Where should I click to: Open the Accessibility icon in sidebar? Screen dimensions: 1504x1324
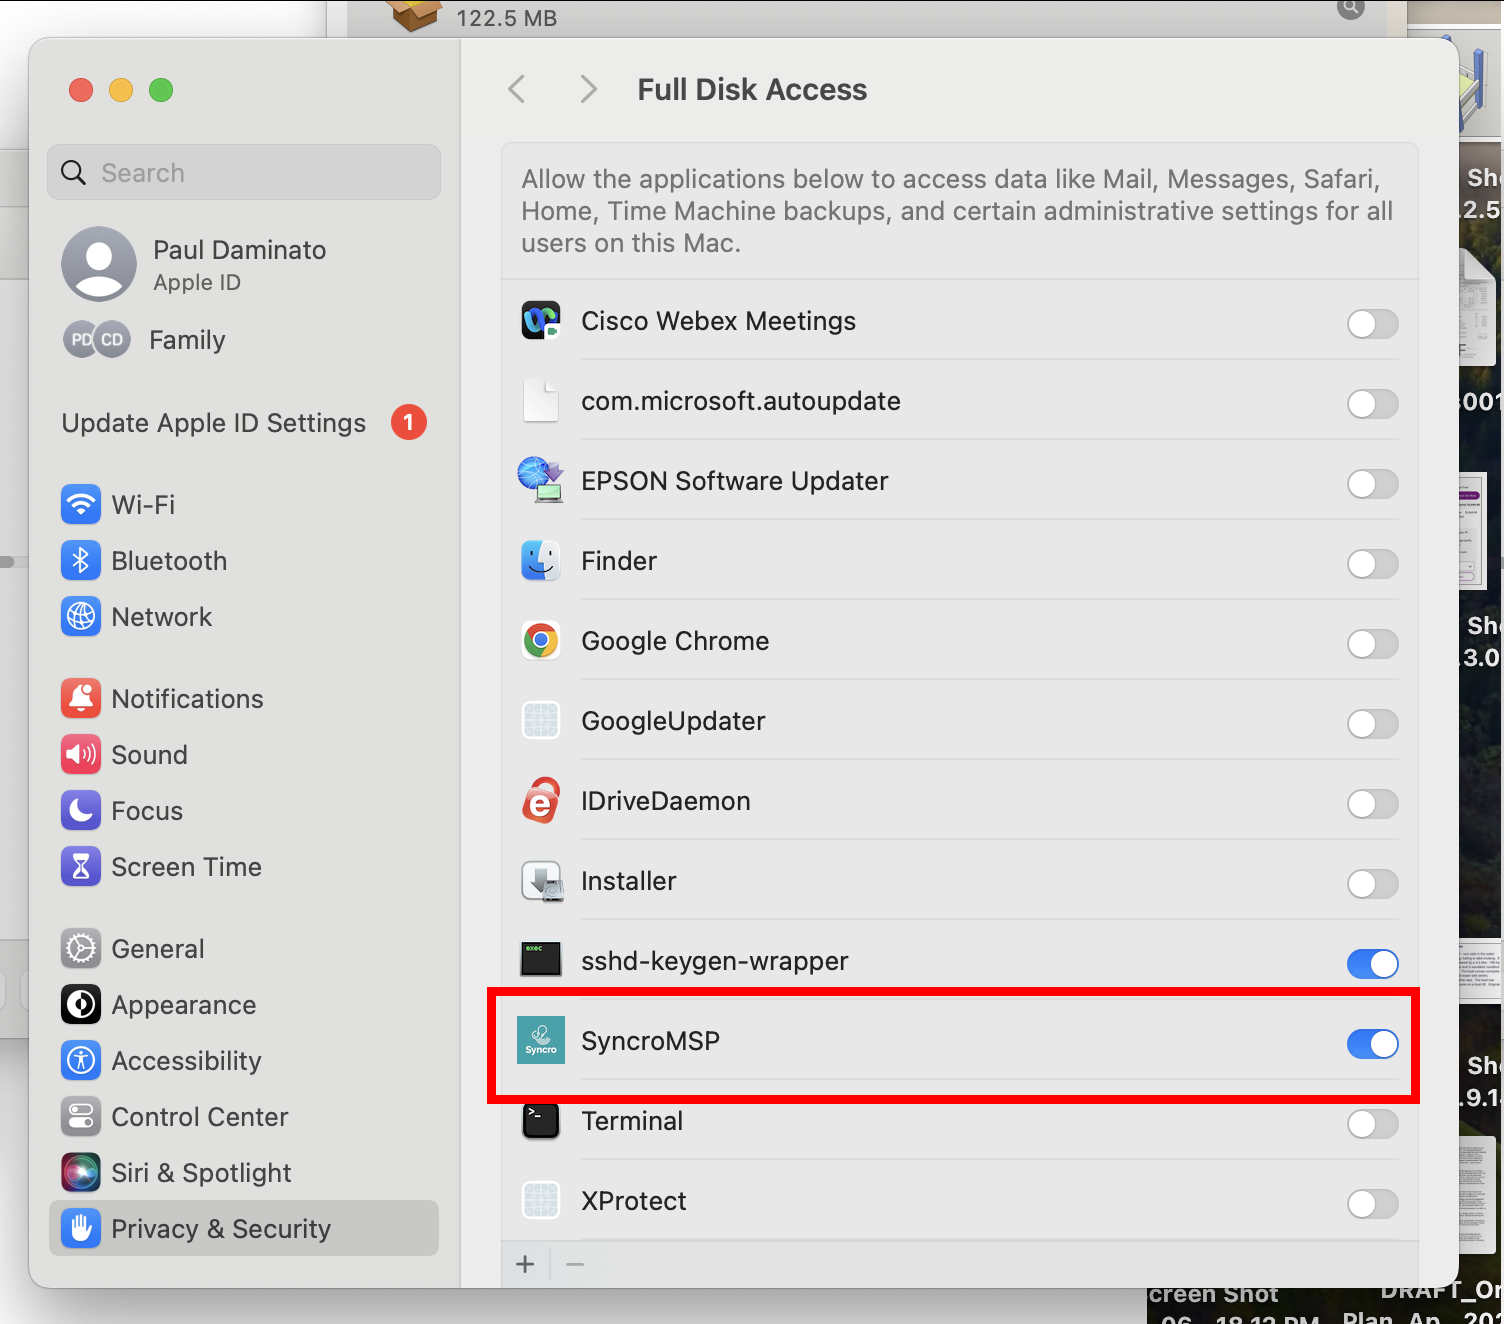click(x=81, y=1060)
